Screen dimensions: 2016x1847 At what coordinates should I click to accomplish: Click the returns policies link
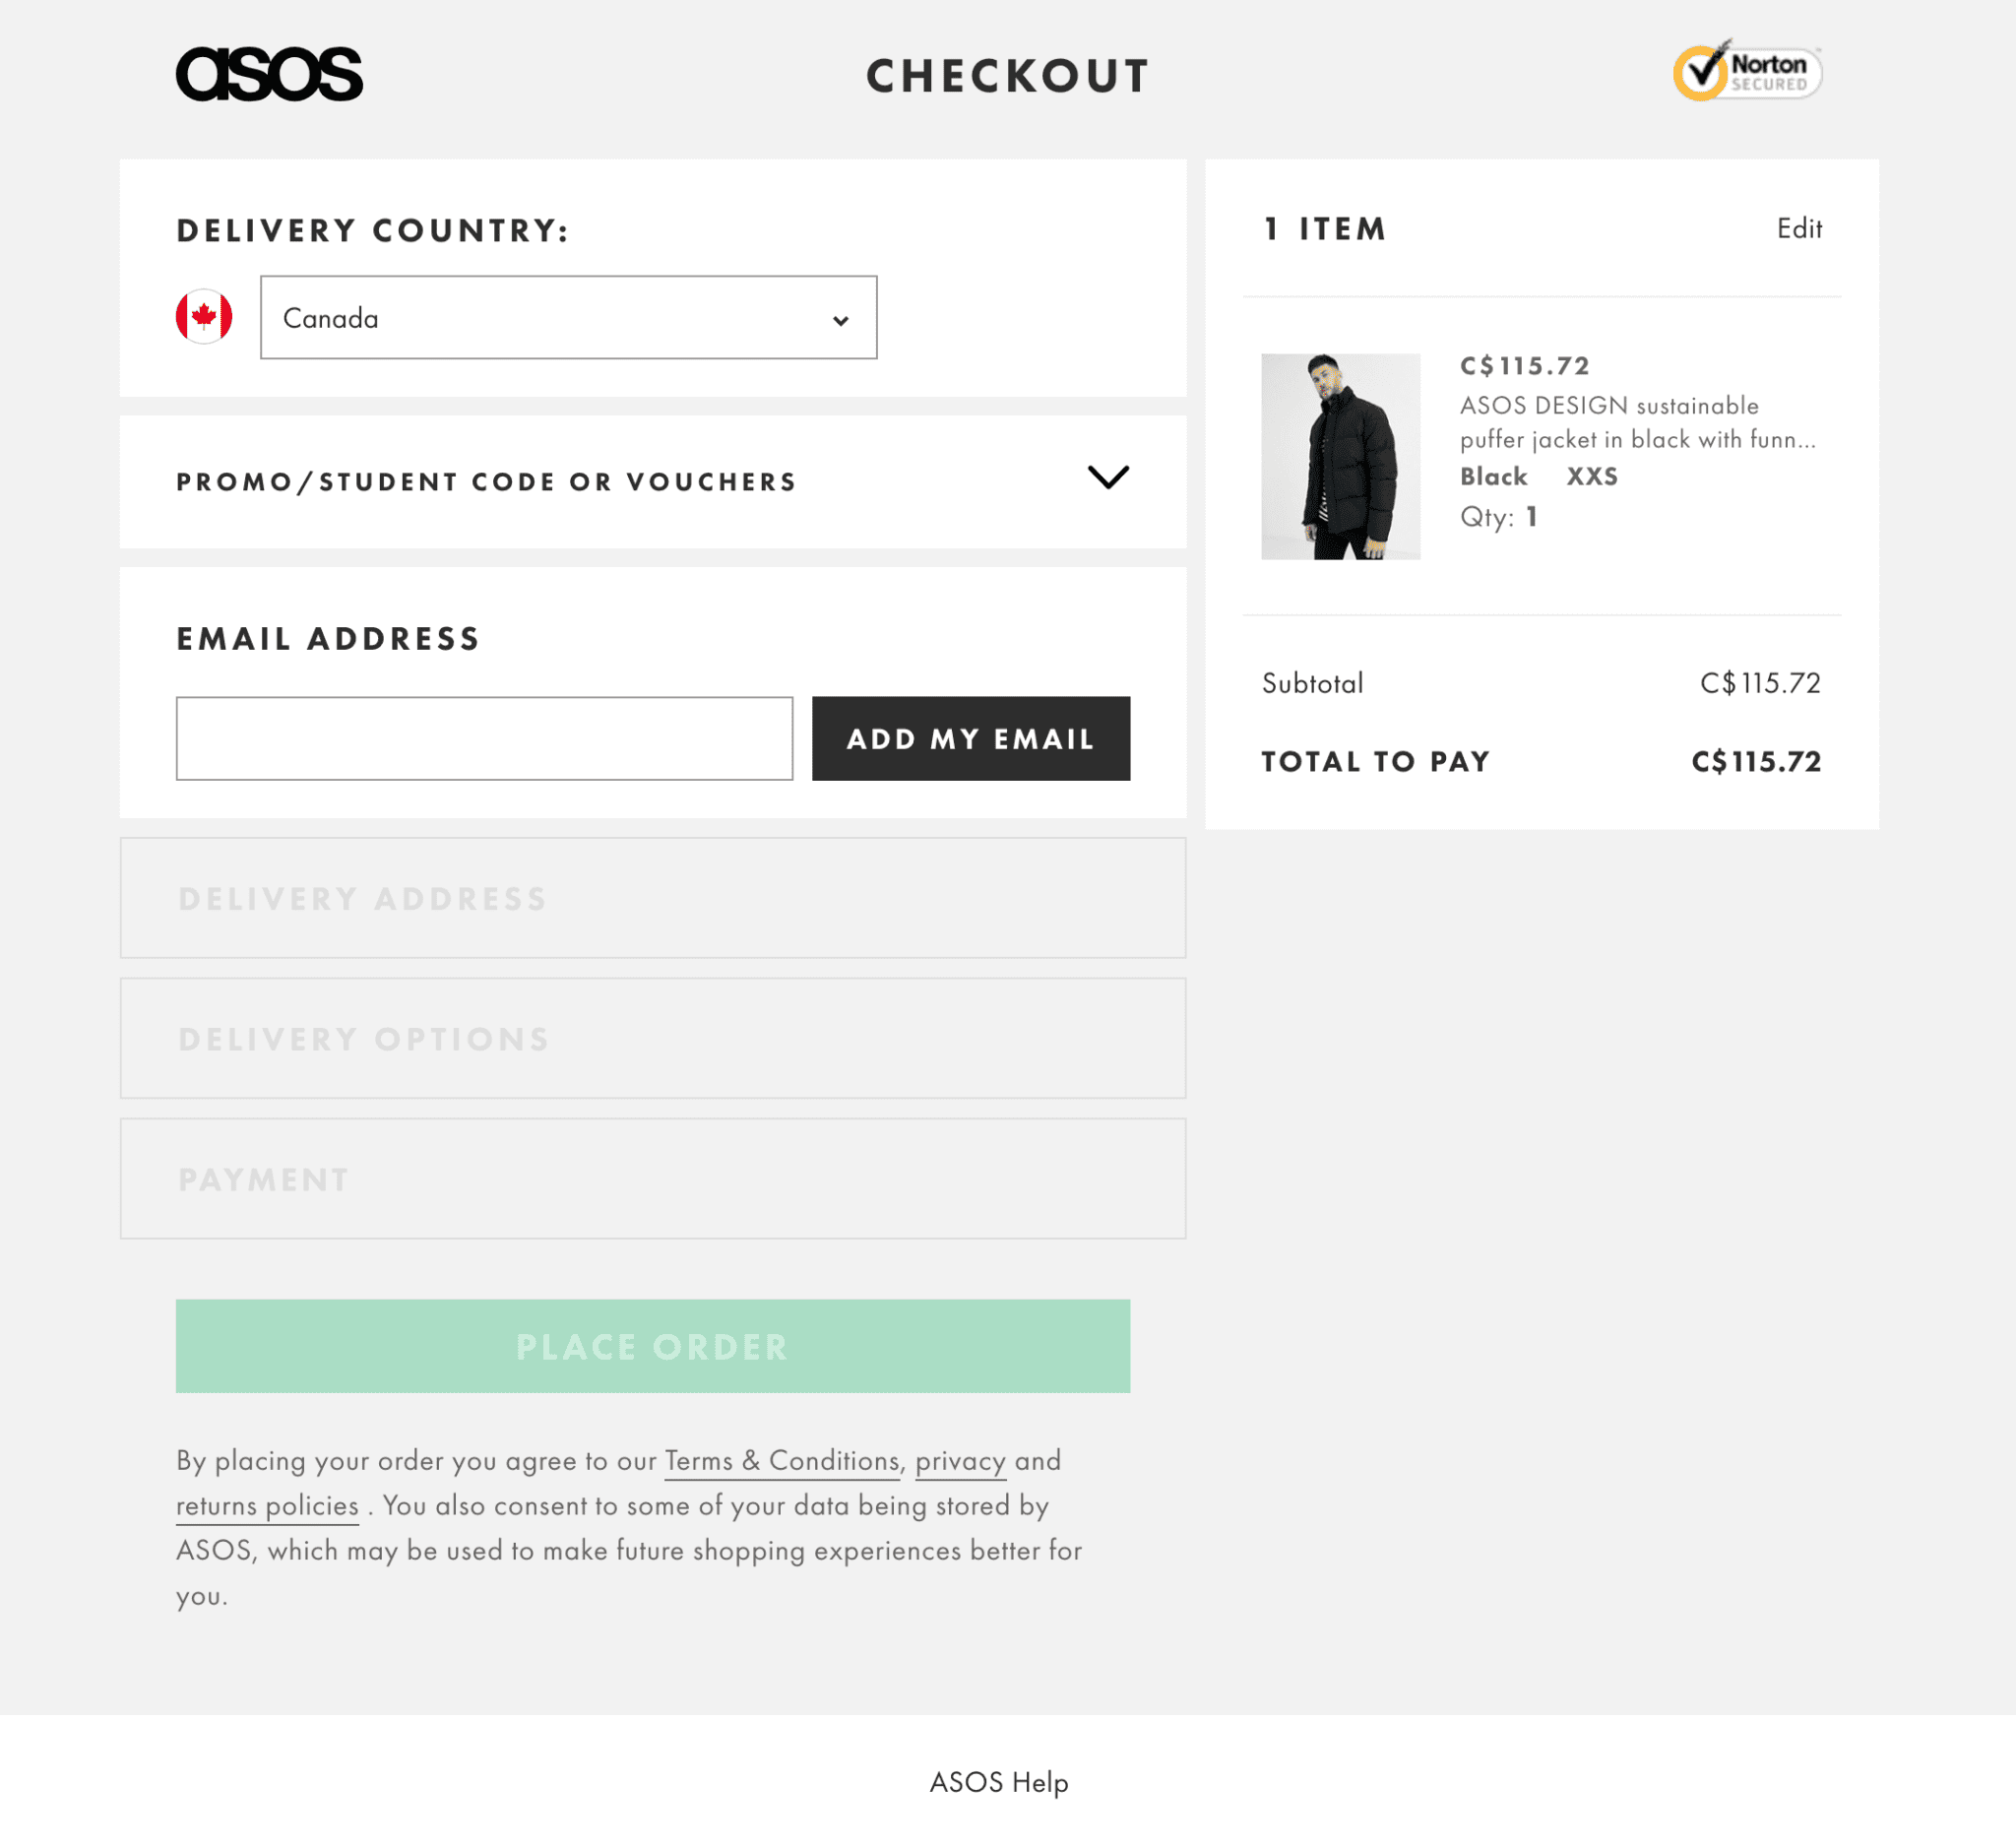(265, 1504)
